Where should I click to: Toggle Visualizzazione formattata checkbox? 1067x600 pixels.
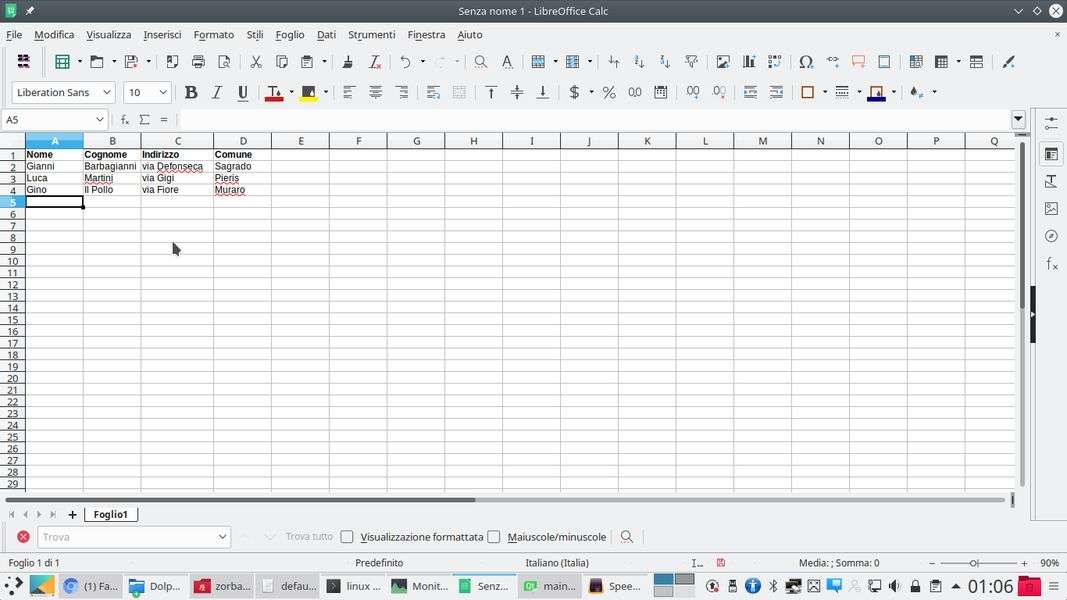(347, 537)
